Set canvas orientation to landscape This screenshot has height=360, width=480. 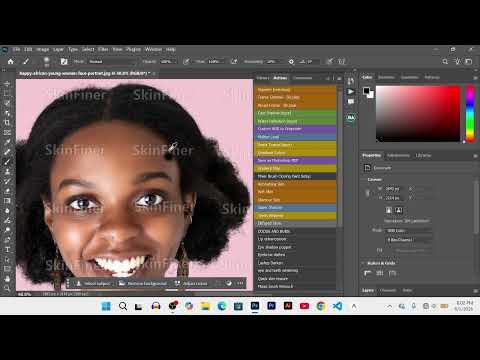point(399,210)
